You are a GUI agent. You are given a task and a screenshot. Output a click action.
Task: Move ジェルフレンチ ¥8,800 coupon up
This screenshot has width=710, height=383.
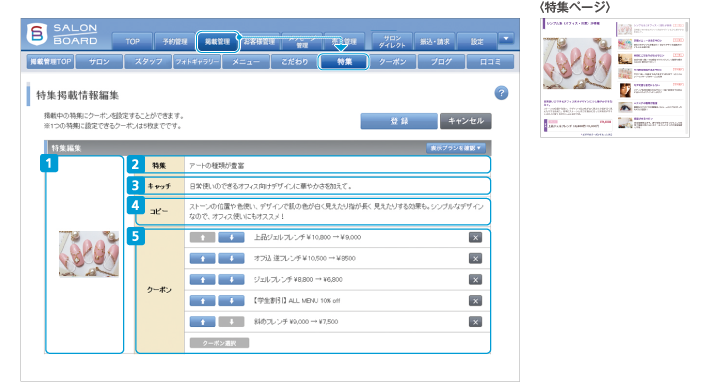[202, 280]
